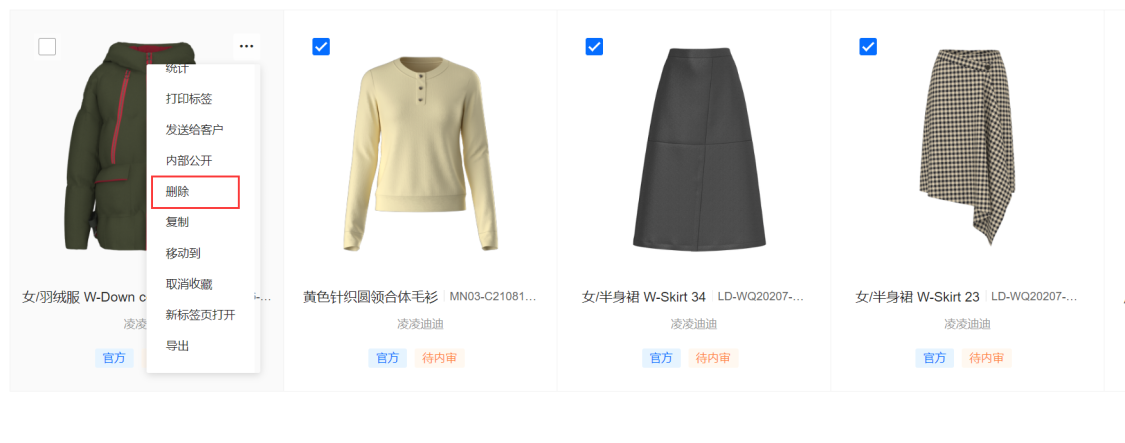The height and width of the screenshot is (443, 1125).
Task: Tick the checkbox on the green down jacket card
Action: (x=47, y=47)
